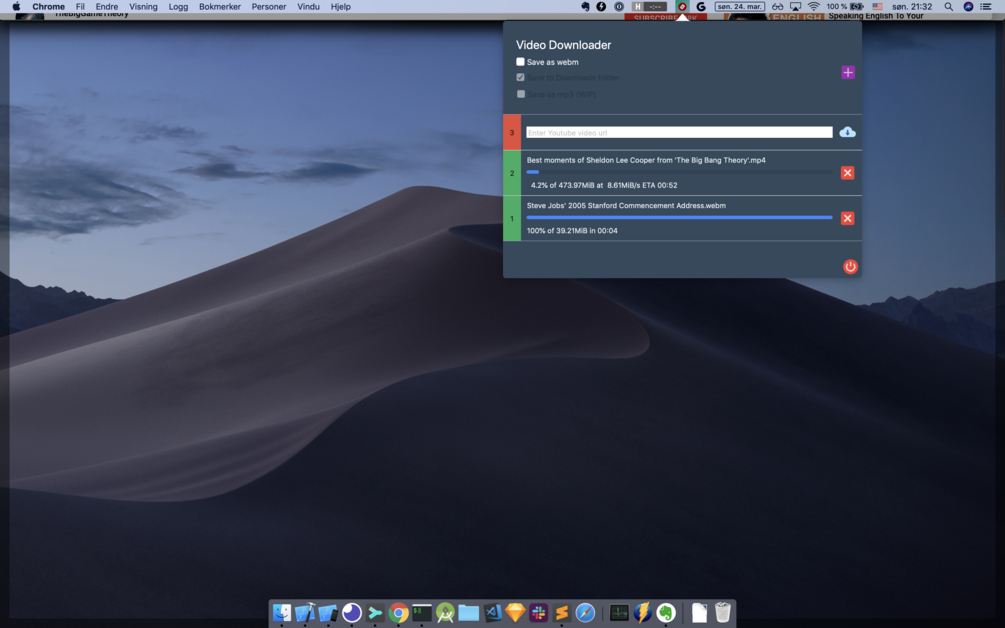The image size is (1005, 628).
Task: Open the US flag input source menu
Action: (x=877, y=6)
